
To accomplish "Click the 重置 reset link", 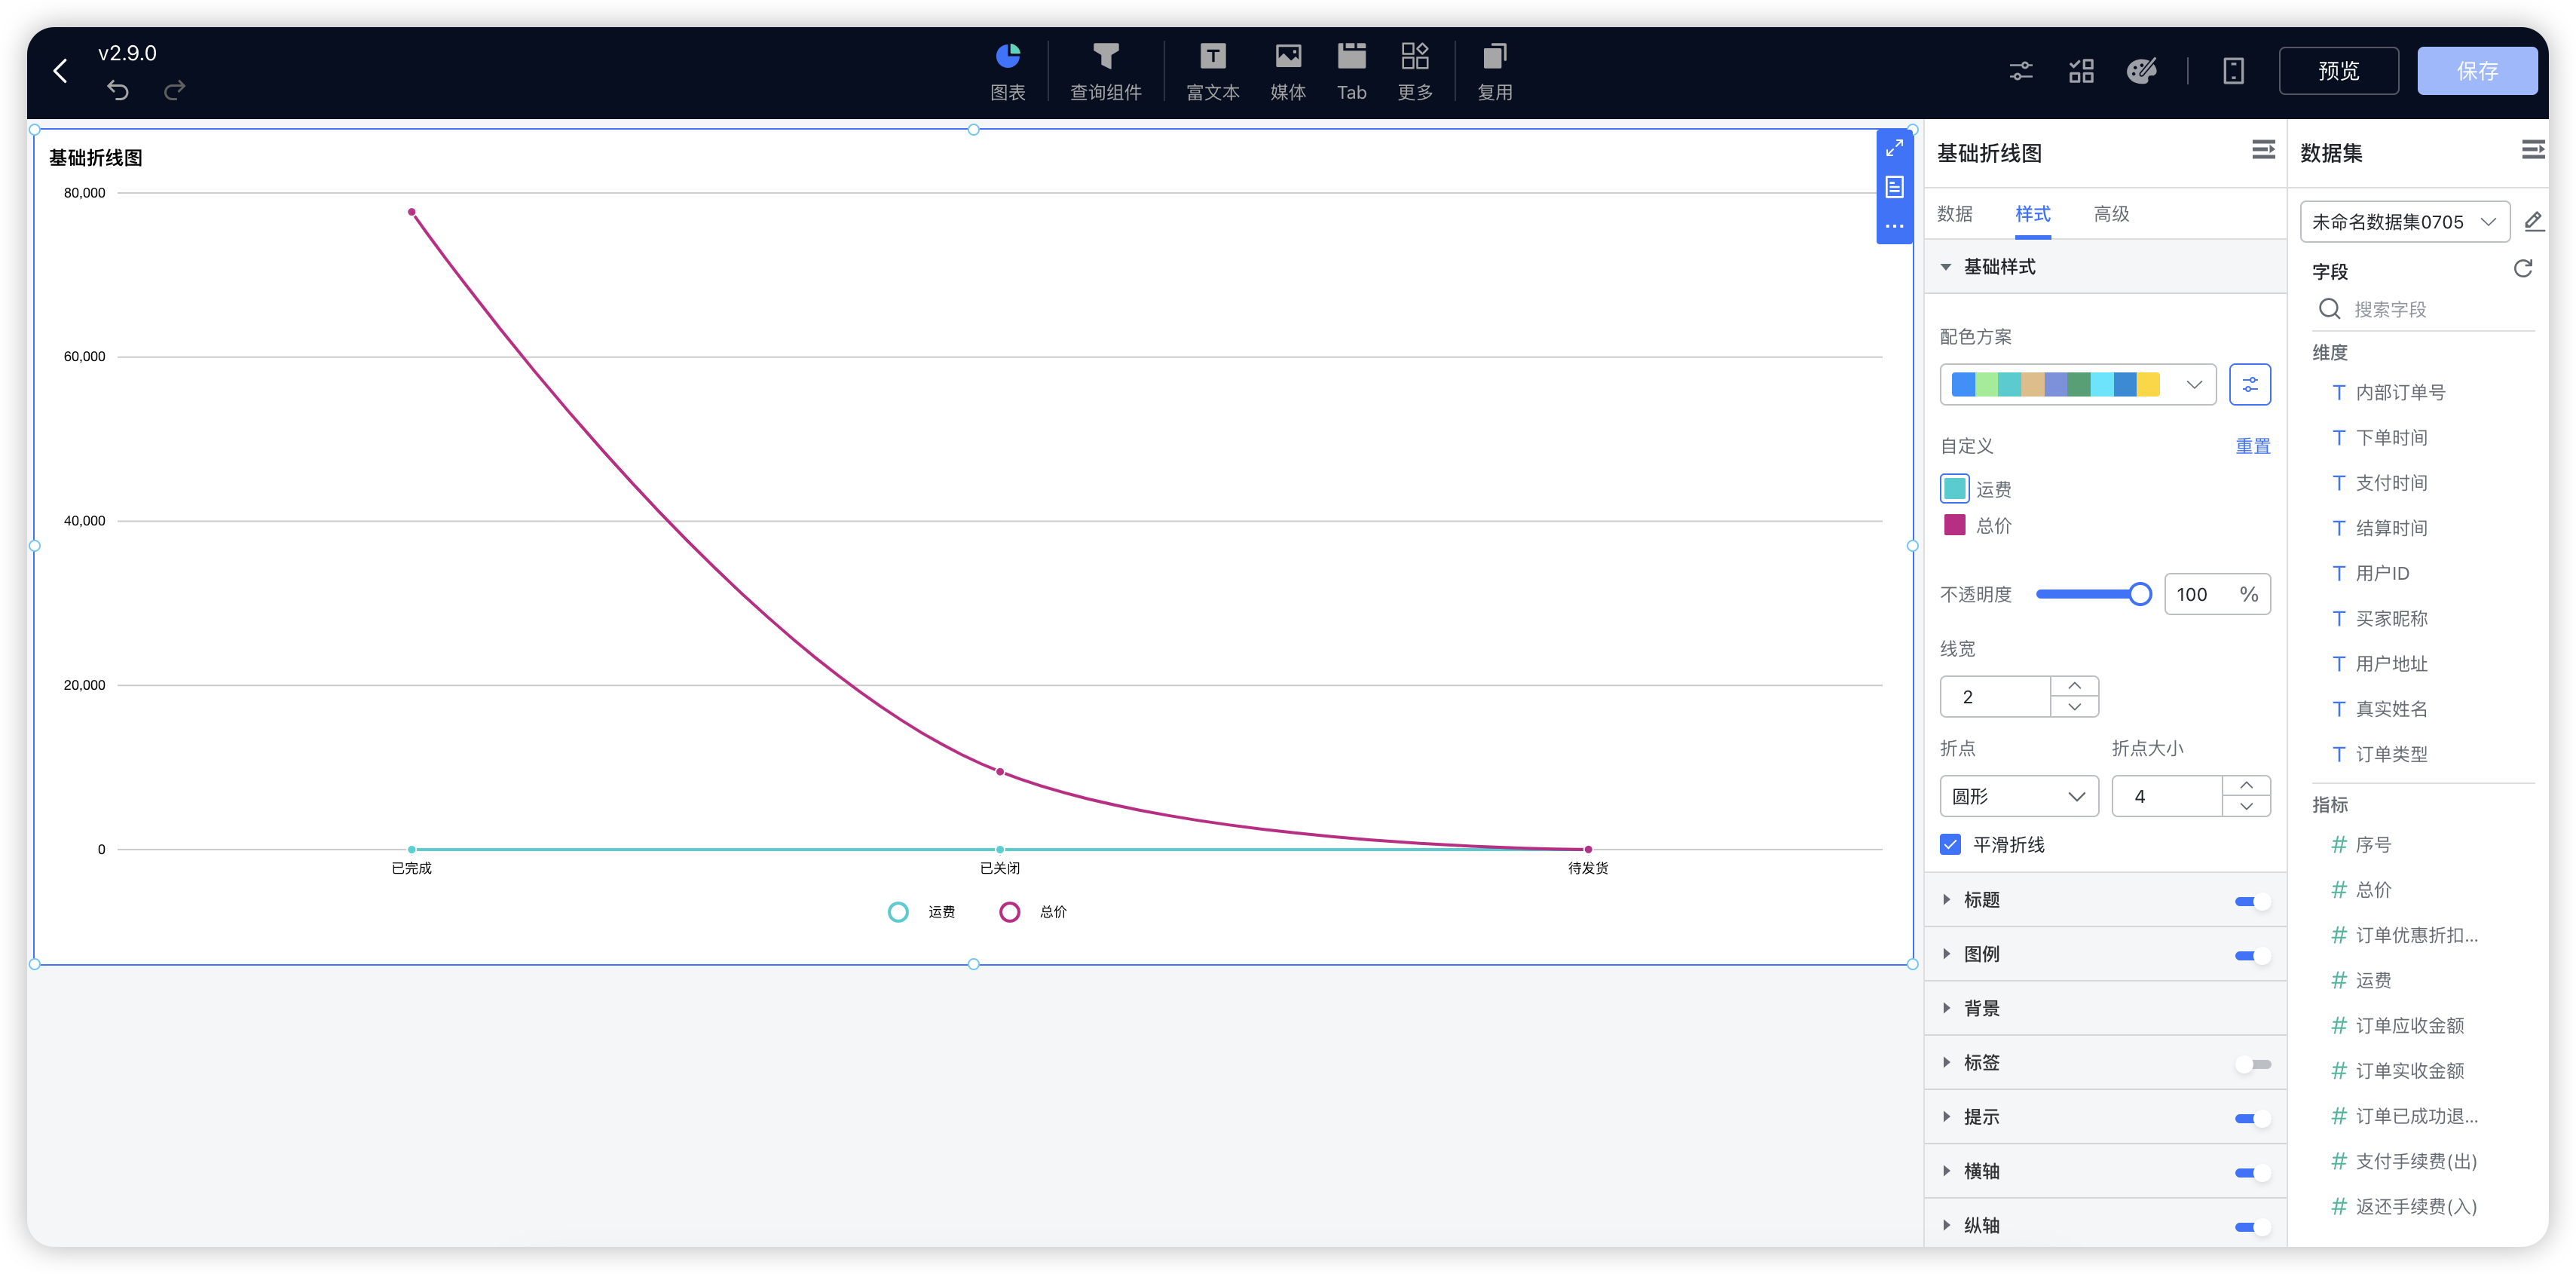I will point(2252,446).
